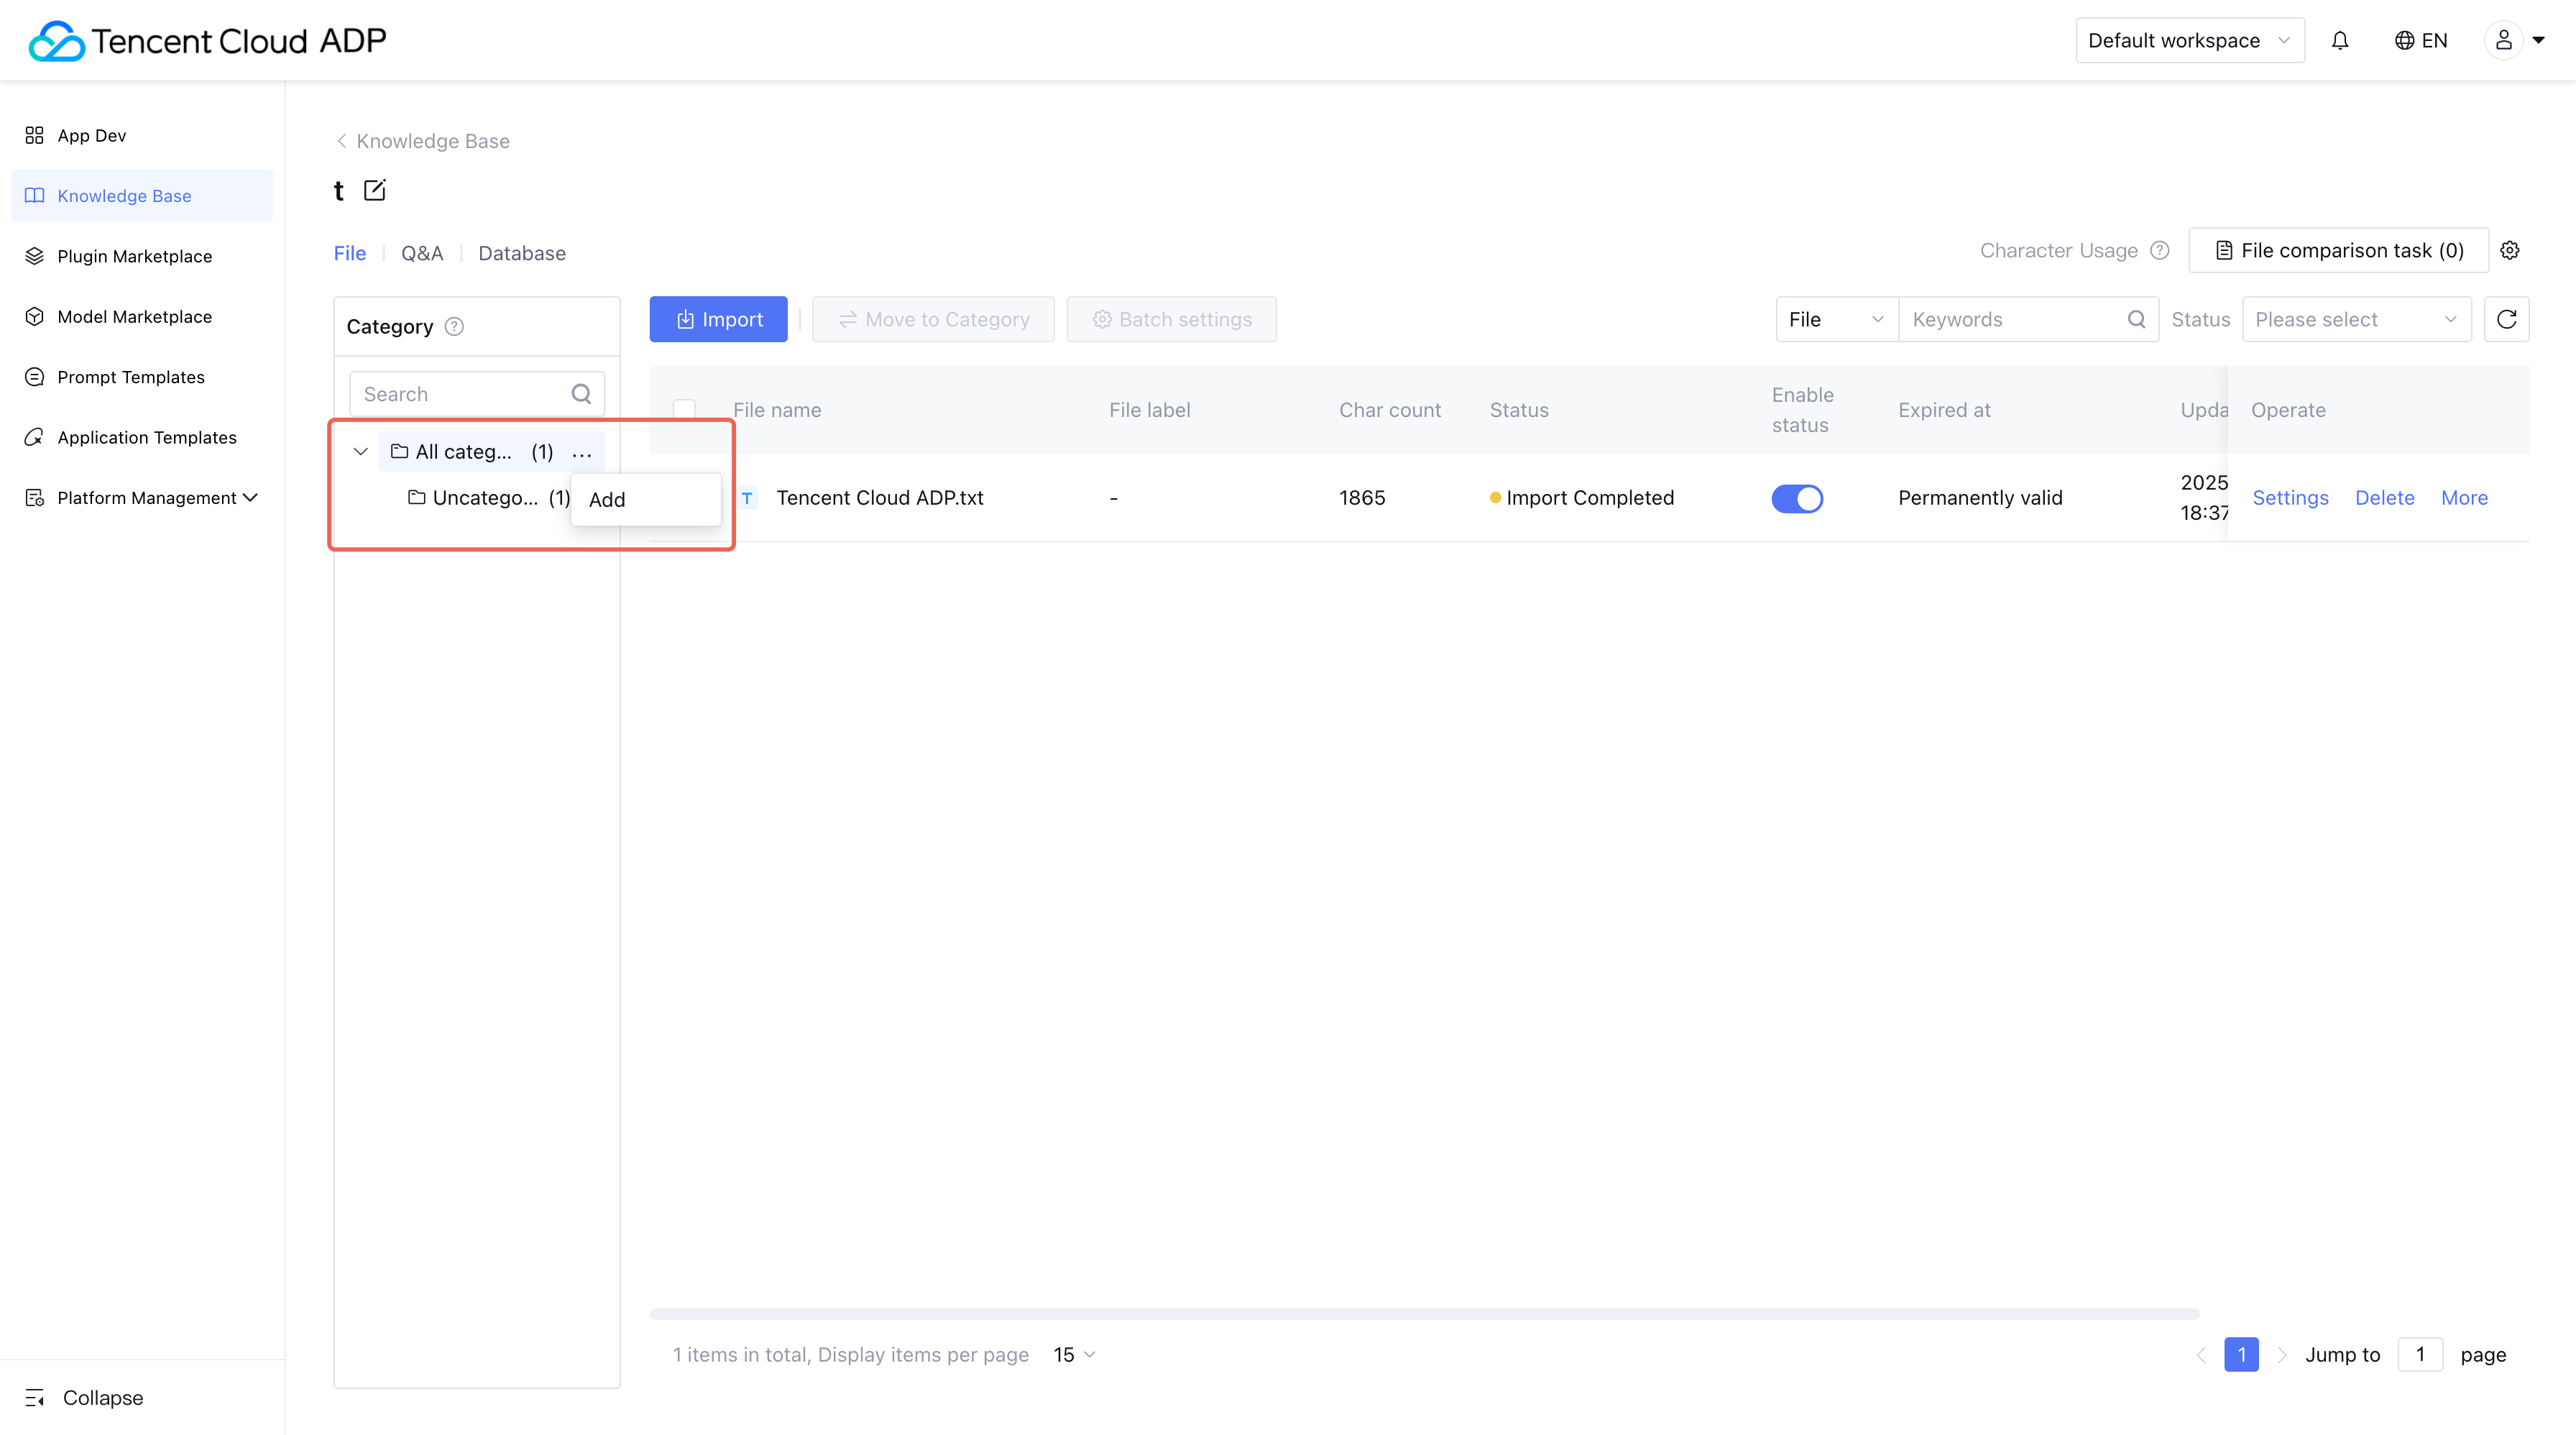
Task: Click the refresh list icon button
Action: pyautogui.click(x=2506, y=319)
